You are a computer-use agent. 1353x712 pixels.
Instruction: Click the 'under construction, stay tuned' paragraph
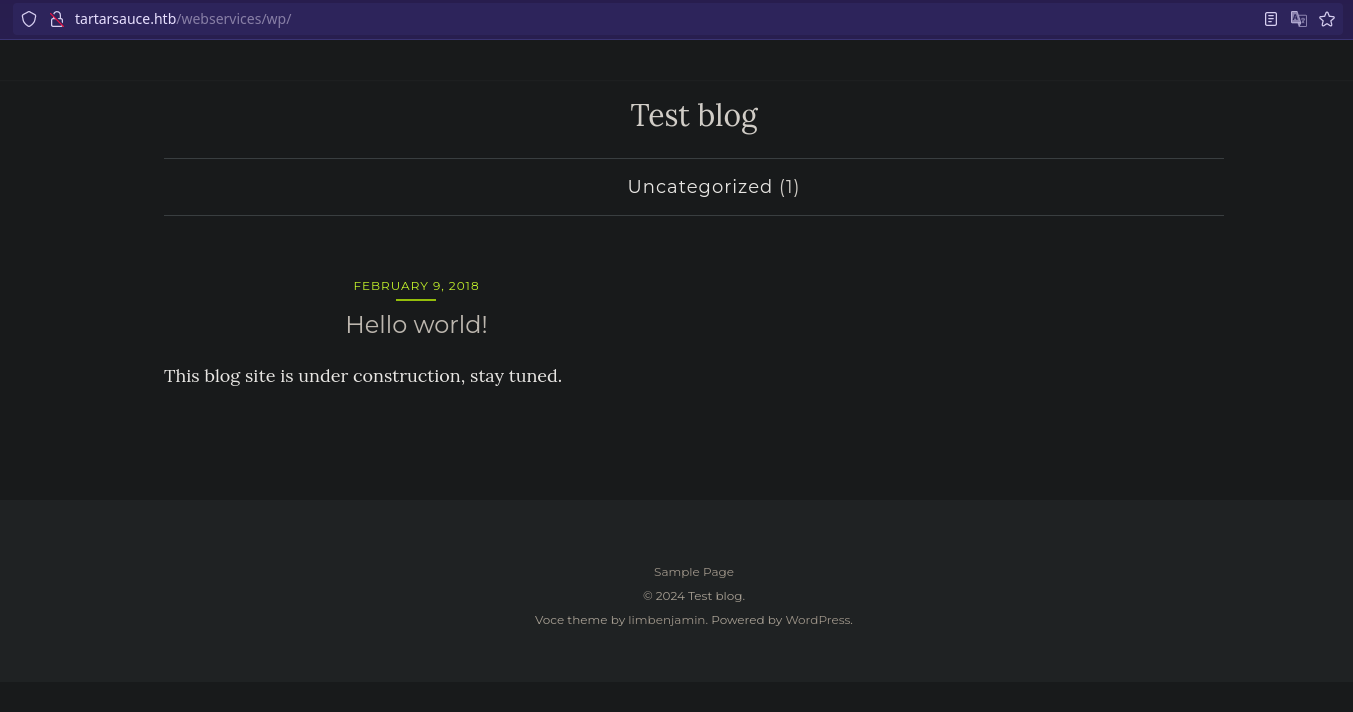tap(362, 376)
